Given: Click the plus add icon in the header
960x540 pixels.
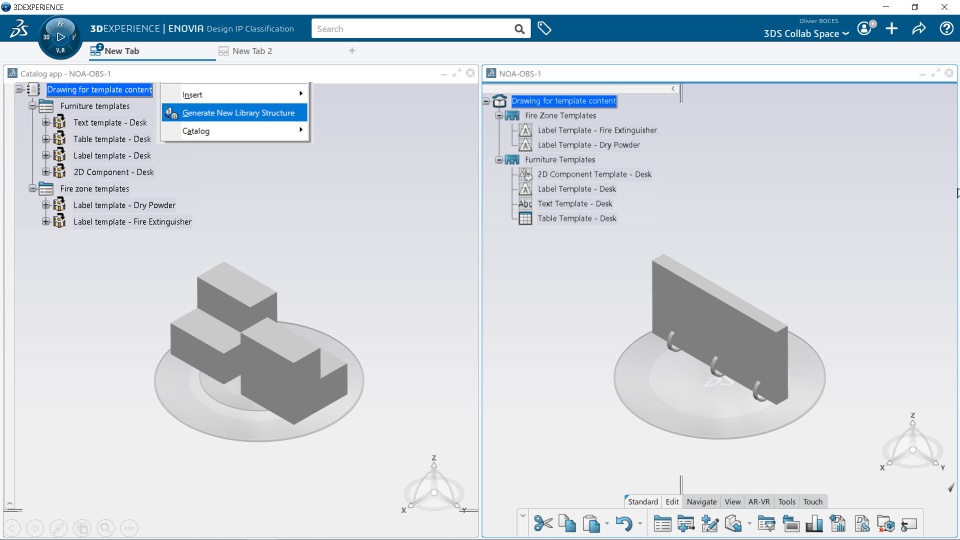Looking at the screenshot, I should (891, 28).
